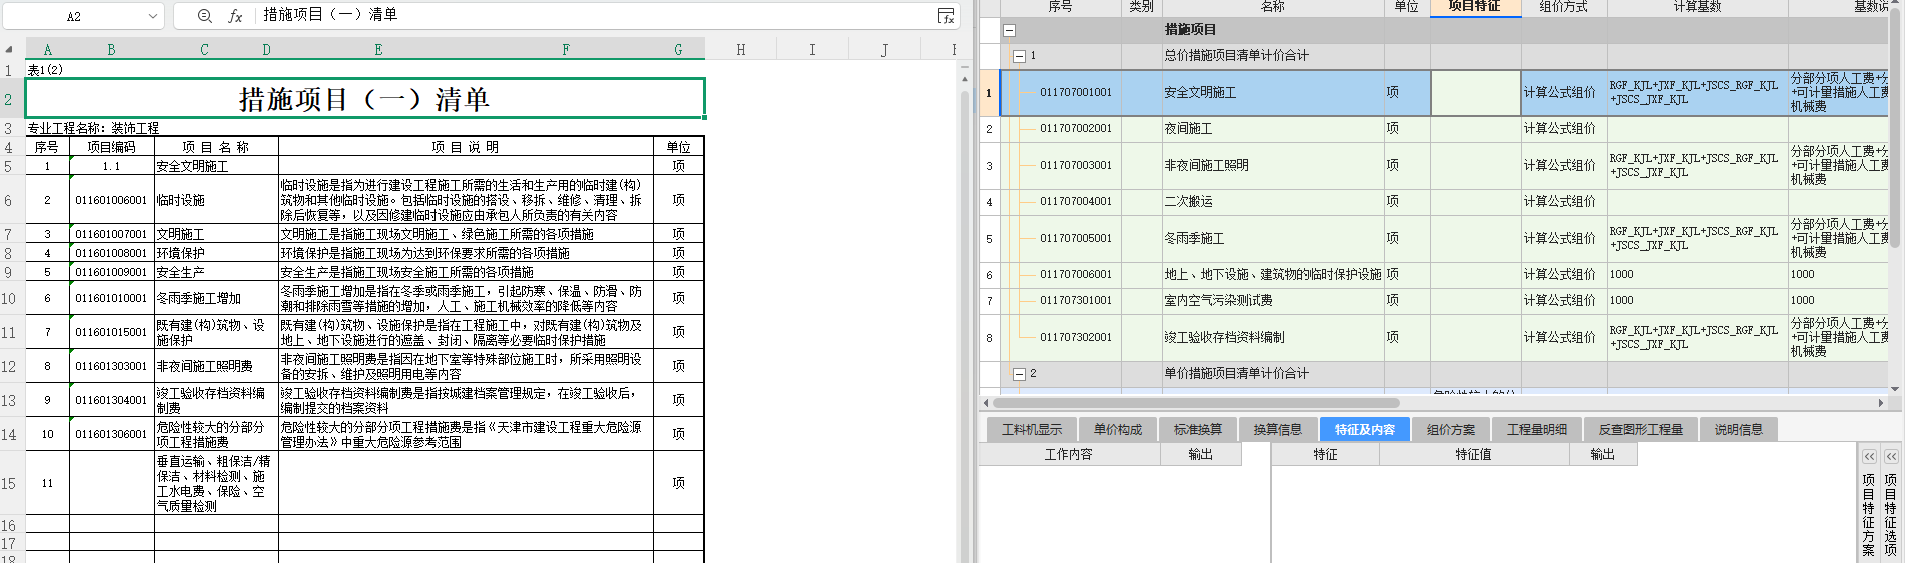Open the 反查图形工程量 tab

click(x=1640, y=430)
